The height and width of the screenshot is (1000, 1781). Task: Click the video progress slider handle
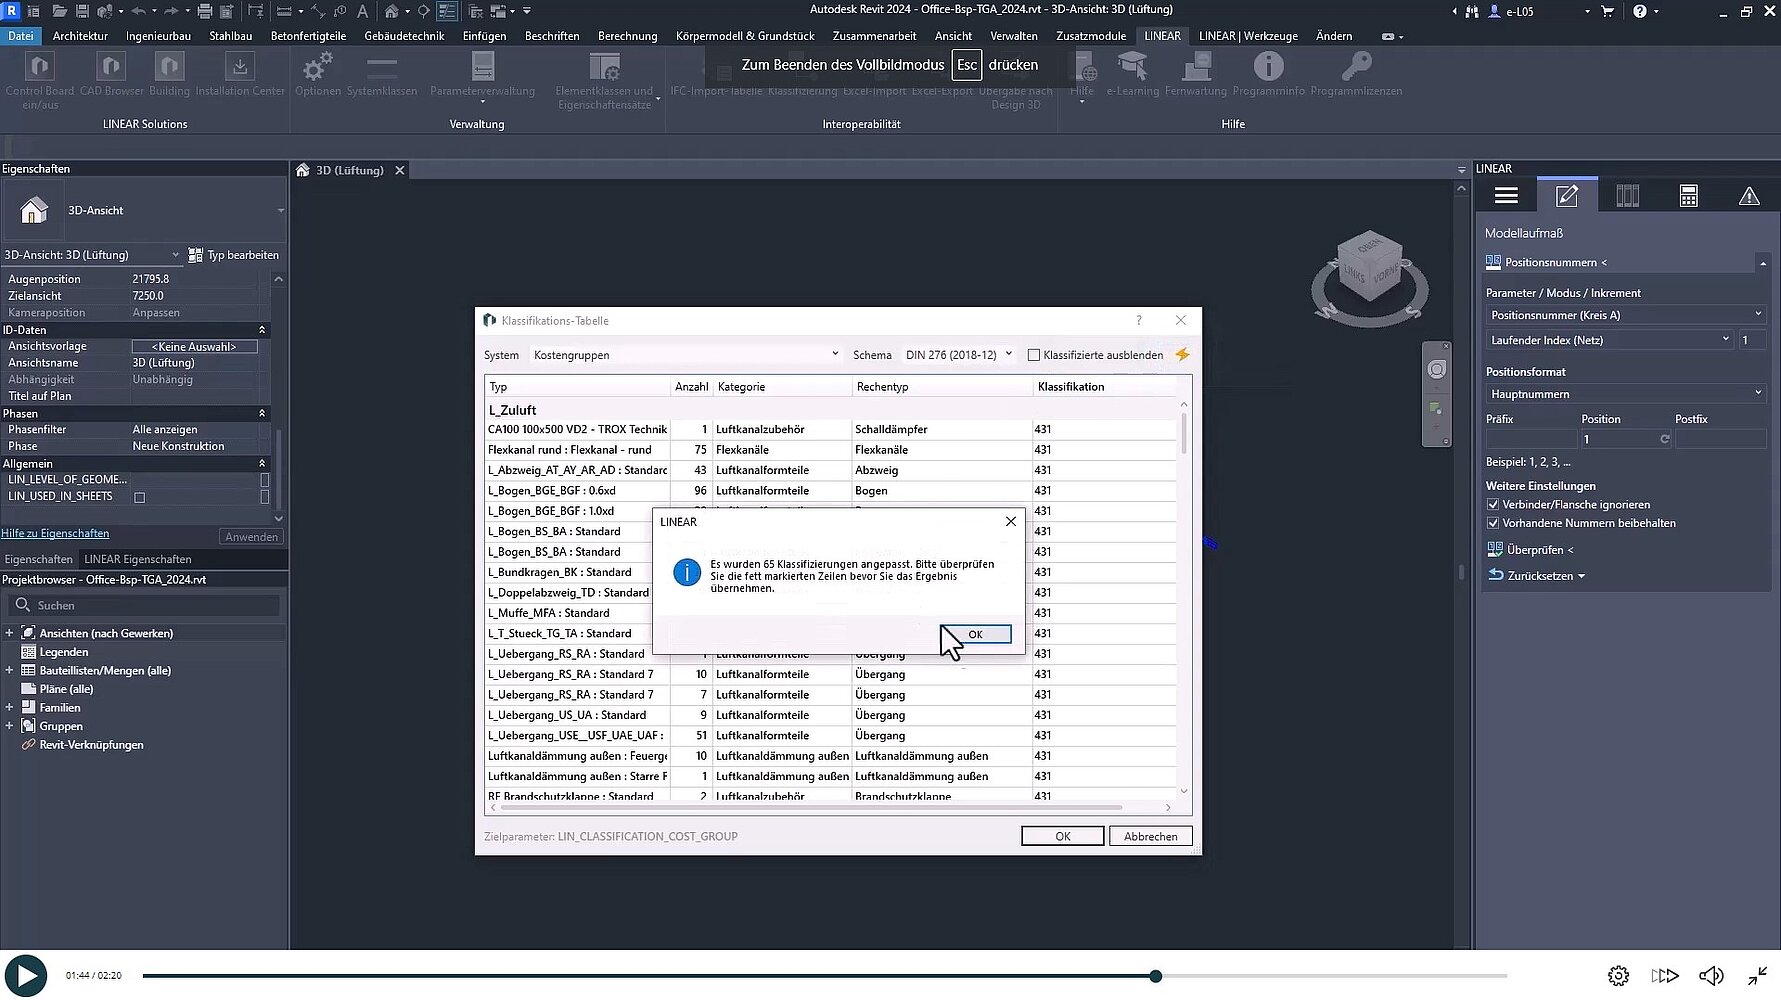tap(1155, 976)
